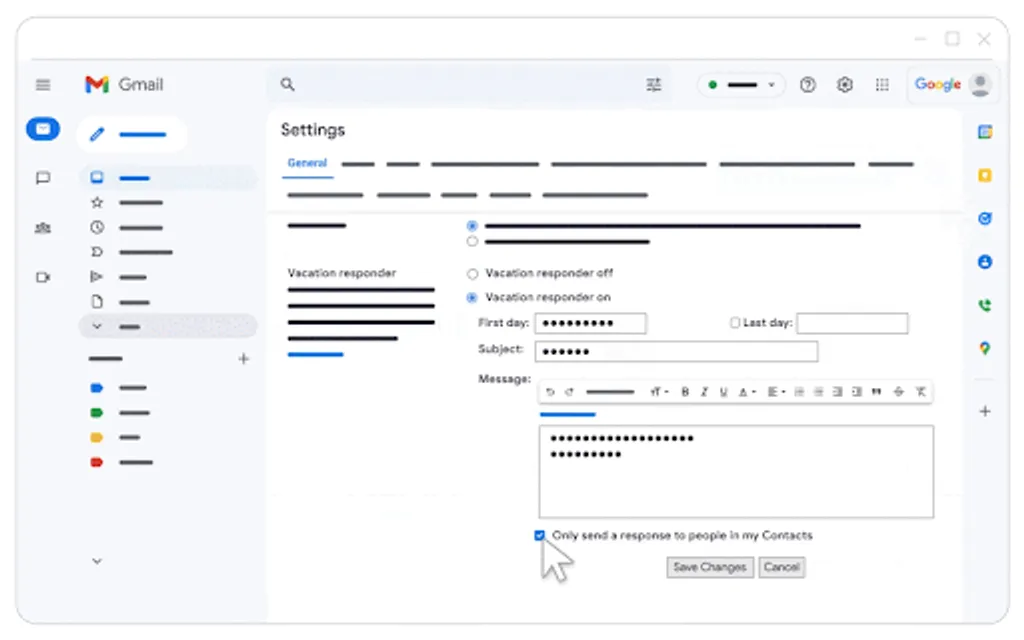
Task: Click the Compose pencil button
Action: click(131, 135)
